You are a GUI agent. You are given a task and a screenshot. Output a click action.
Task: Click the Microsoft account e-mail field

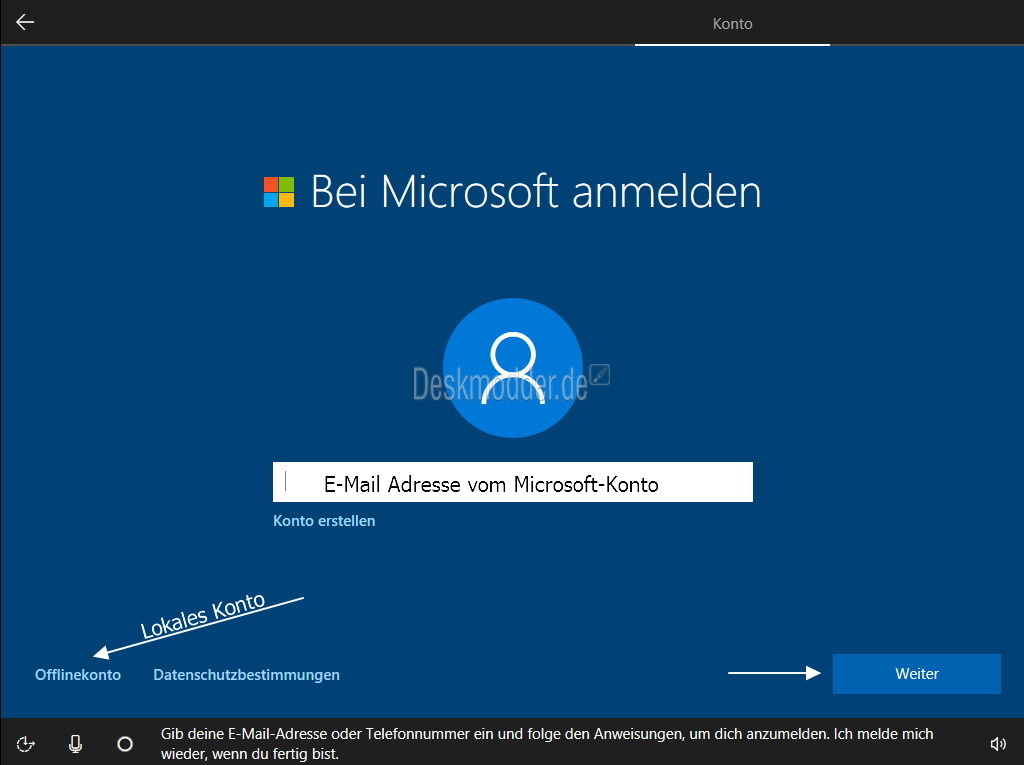(513, 482)
